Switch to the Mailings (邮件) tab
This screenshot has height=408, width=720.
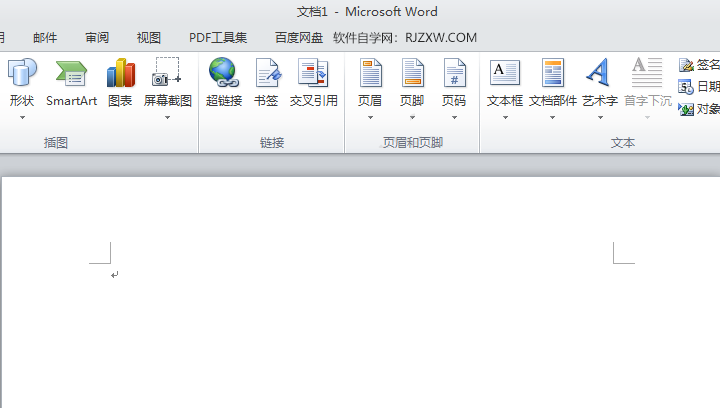coord(45,38)
